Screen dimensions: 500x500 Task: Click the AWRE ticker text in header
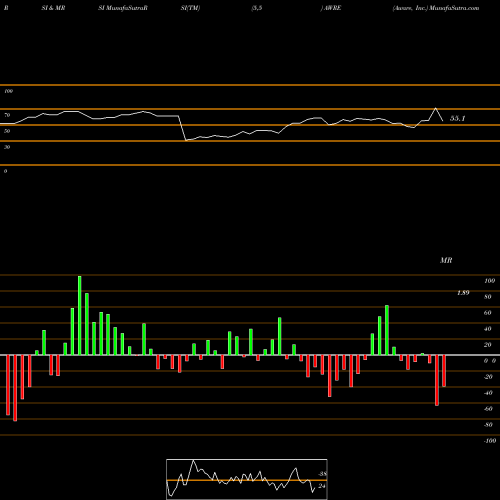332,8
